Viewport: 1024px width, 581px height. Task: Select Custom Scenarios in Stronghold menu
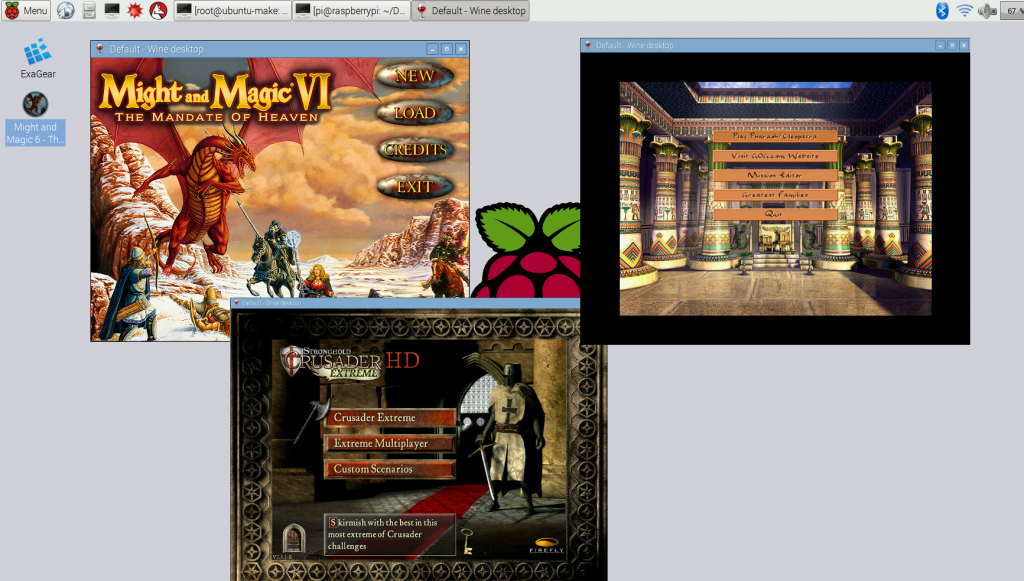(390, 469)
